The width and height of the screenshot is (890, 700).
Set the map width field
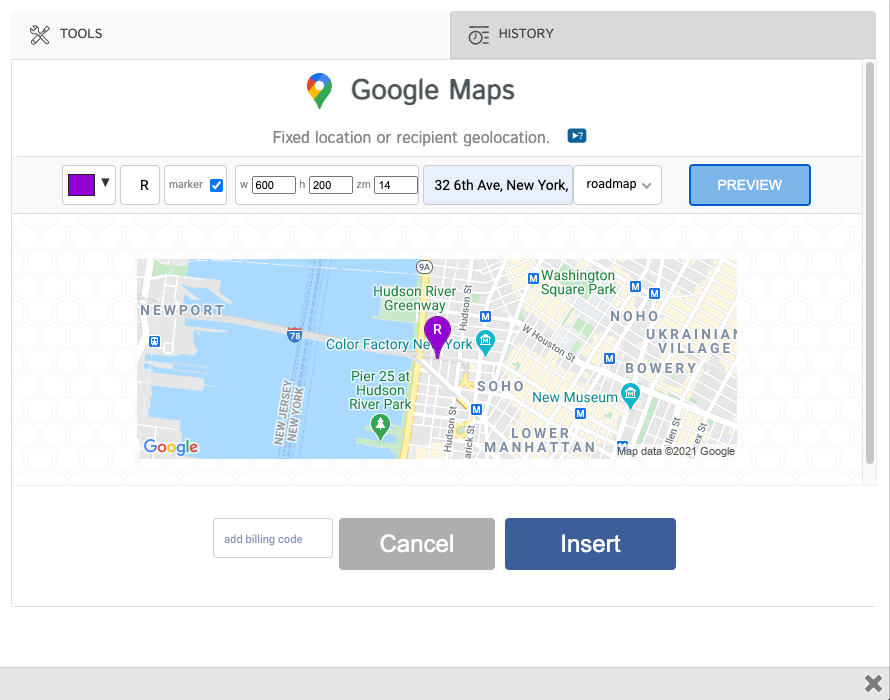point(274,185)
